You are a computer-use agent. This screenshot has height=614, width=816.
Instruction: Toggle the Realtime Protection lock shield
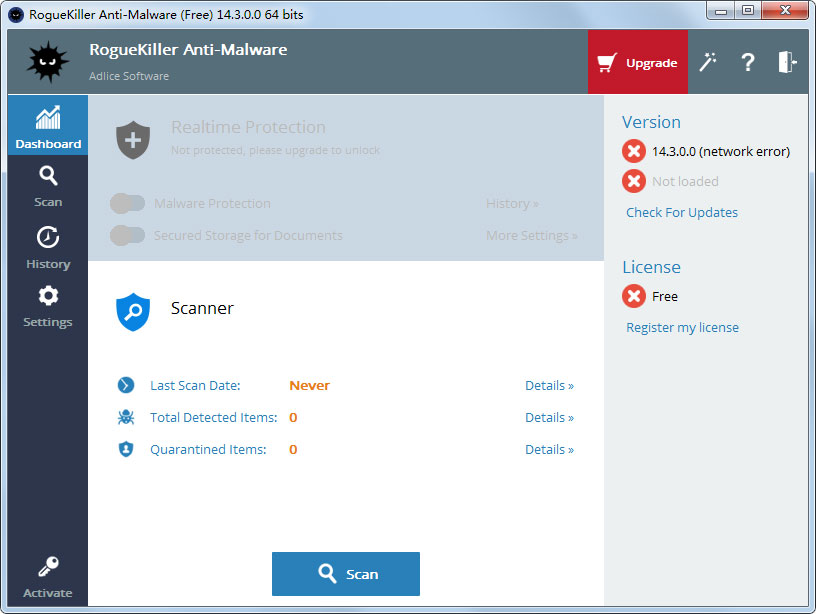[133, 139]
